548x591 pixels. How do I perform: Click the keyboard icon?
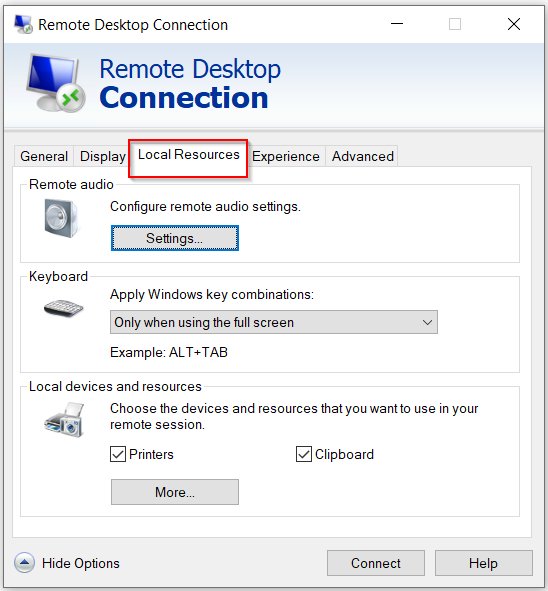(63, 308)
